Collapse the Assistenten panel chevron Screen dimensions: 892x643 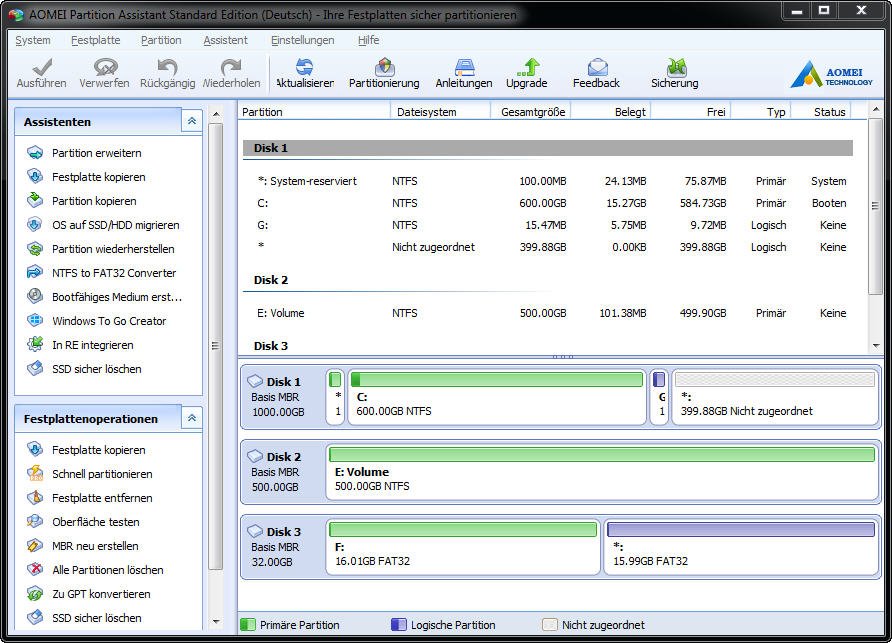tap(192, 121)
